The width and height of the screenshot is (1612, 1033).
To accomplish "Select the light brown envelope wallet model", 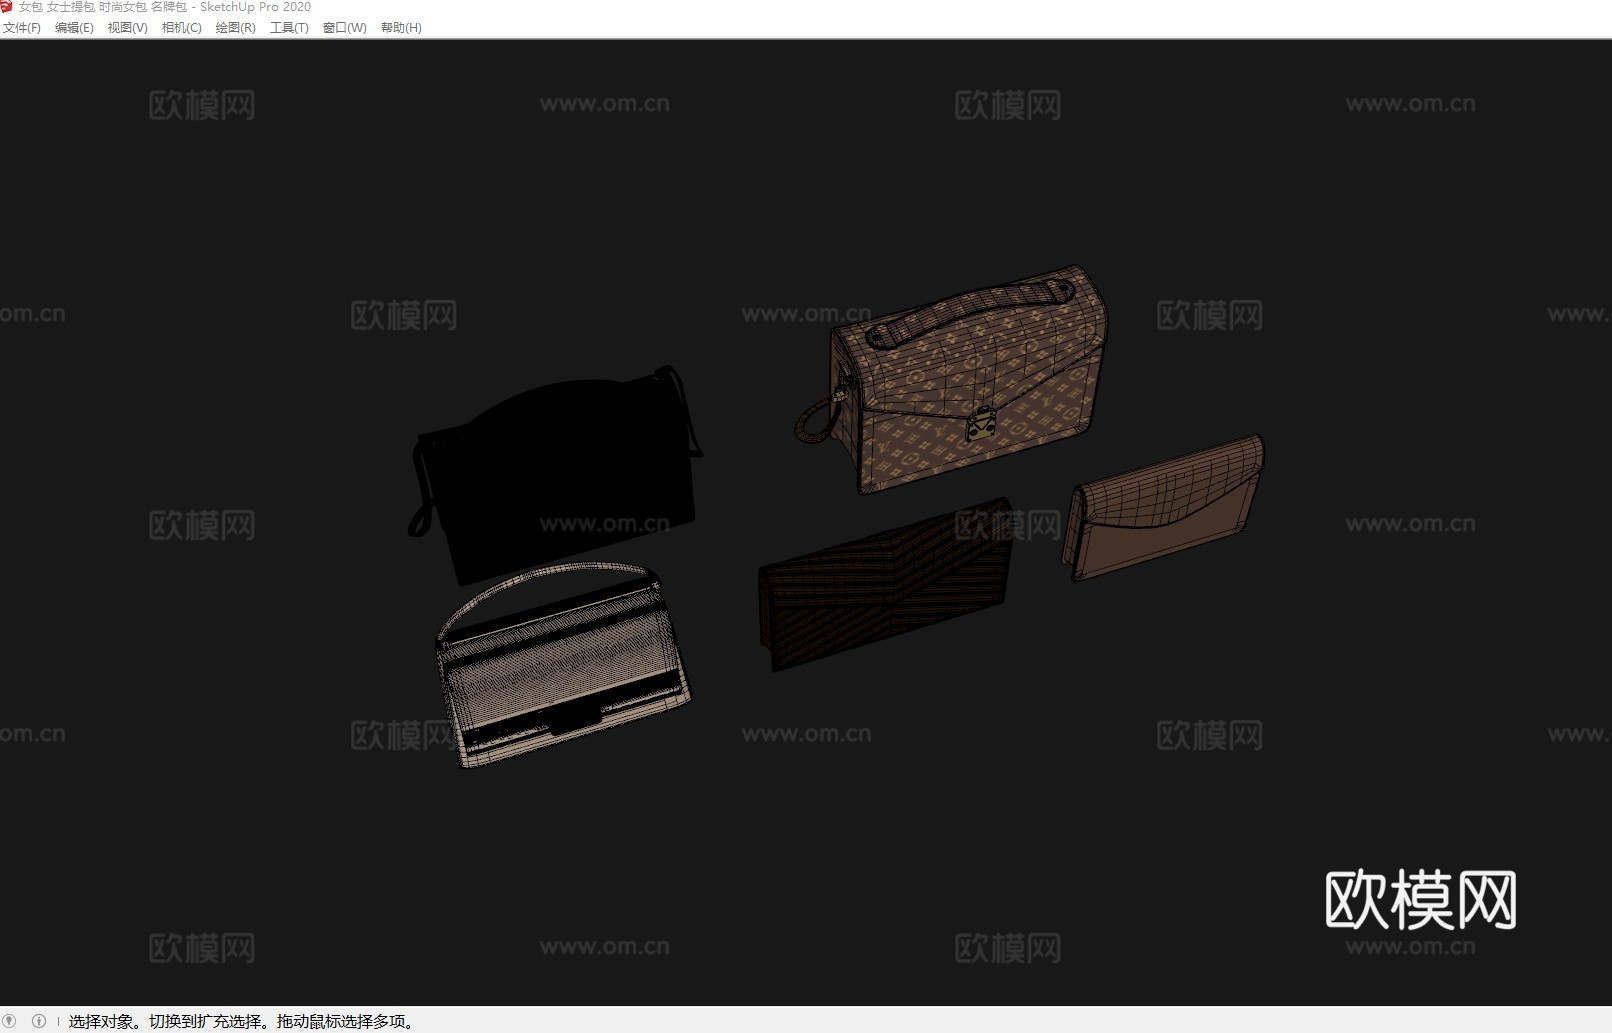I will [1165, 508].
